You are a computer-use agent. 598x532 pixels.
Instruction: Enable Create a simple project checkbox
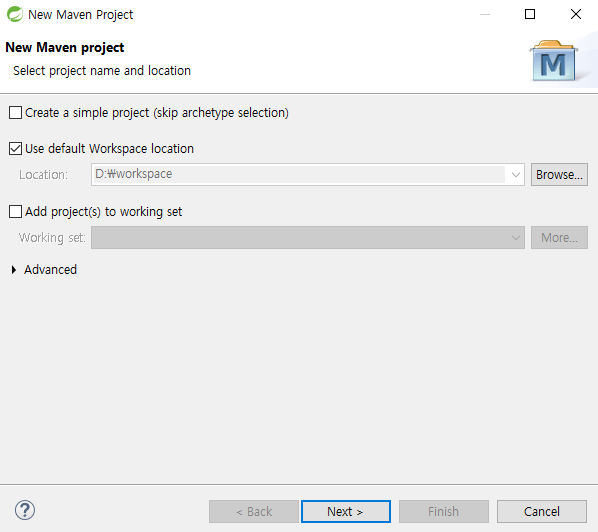pyautogui.click(x=15, y=113)
